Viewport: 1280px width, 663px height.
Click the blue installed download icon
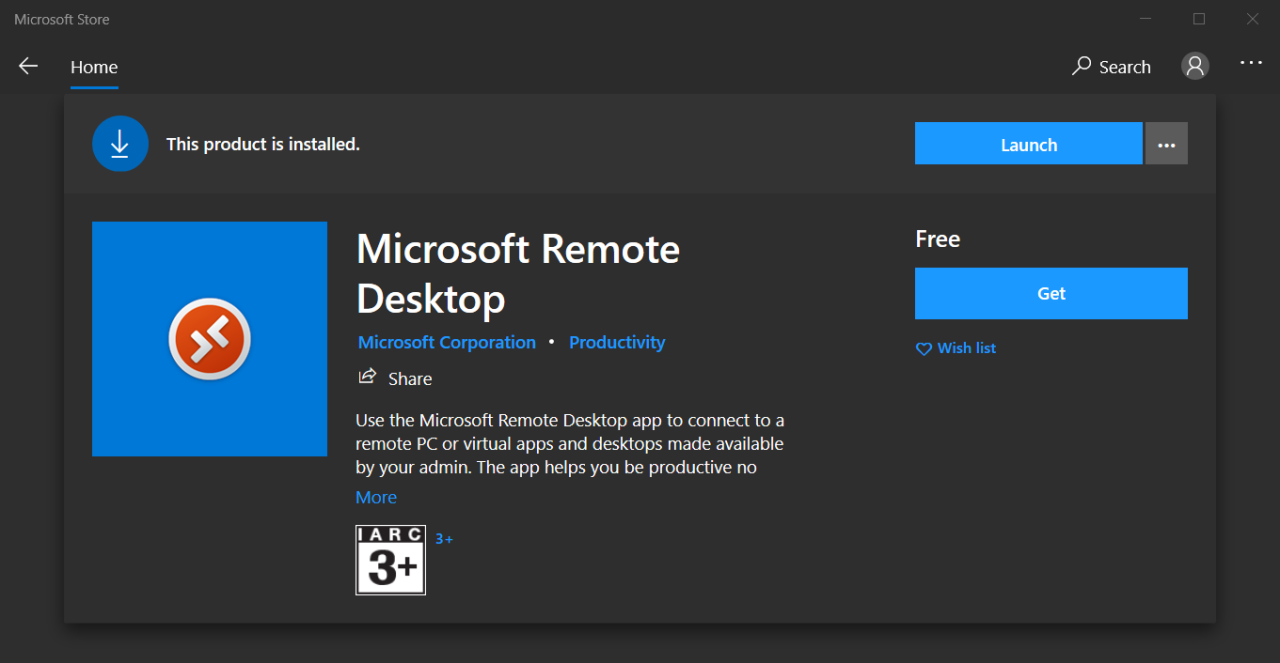(120, 144)
